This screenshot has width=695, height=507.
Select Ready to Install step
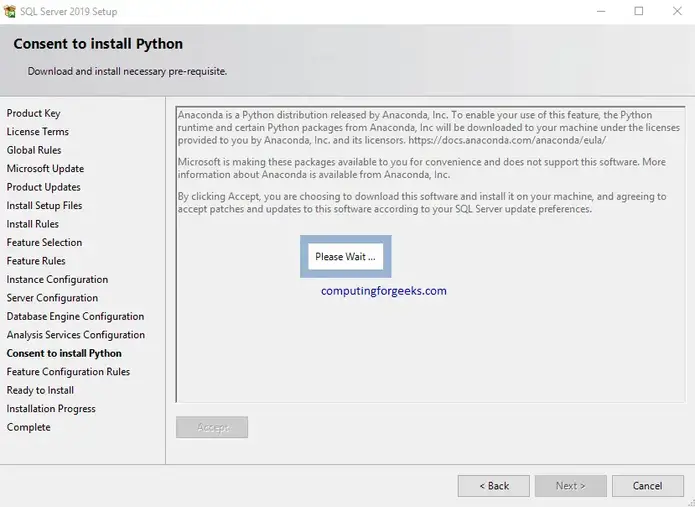(40, 390)
